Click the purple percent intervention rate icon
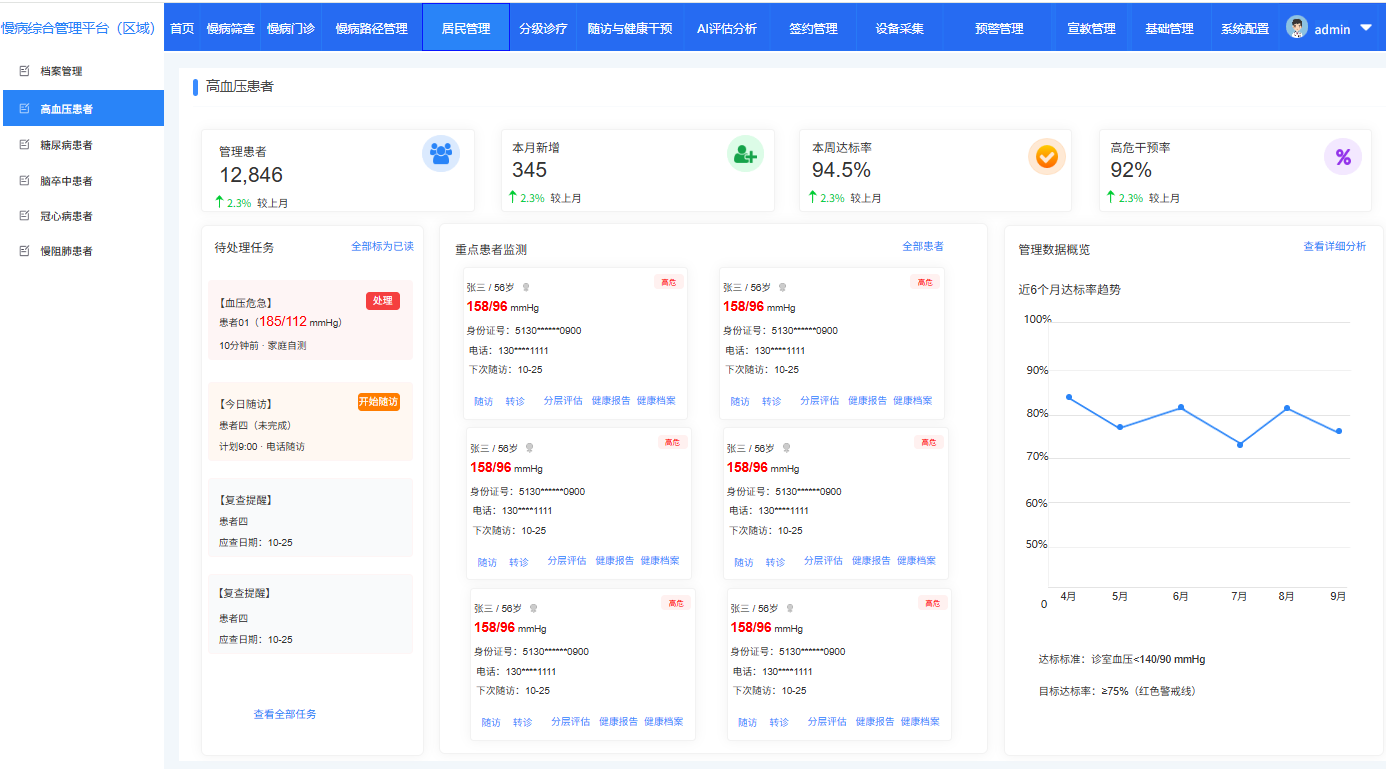Image resolution: width=1386 pixels, height=769 pixels. point(1343,156)
